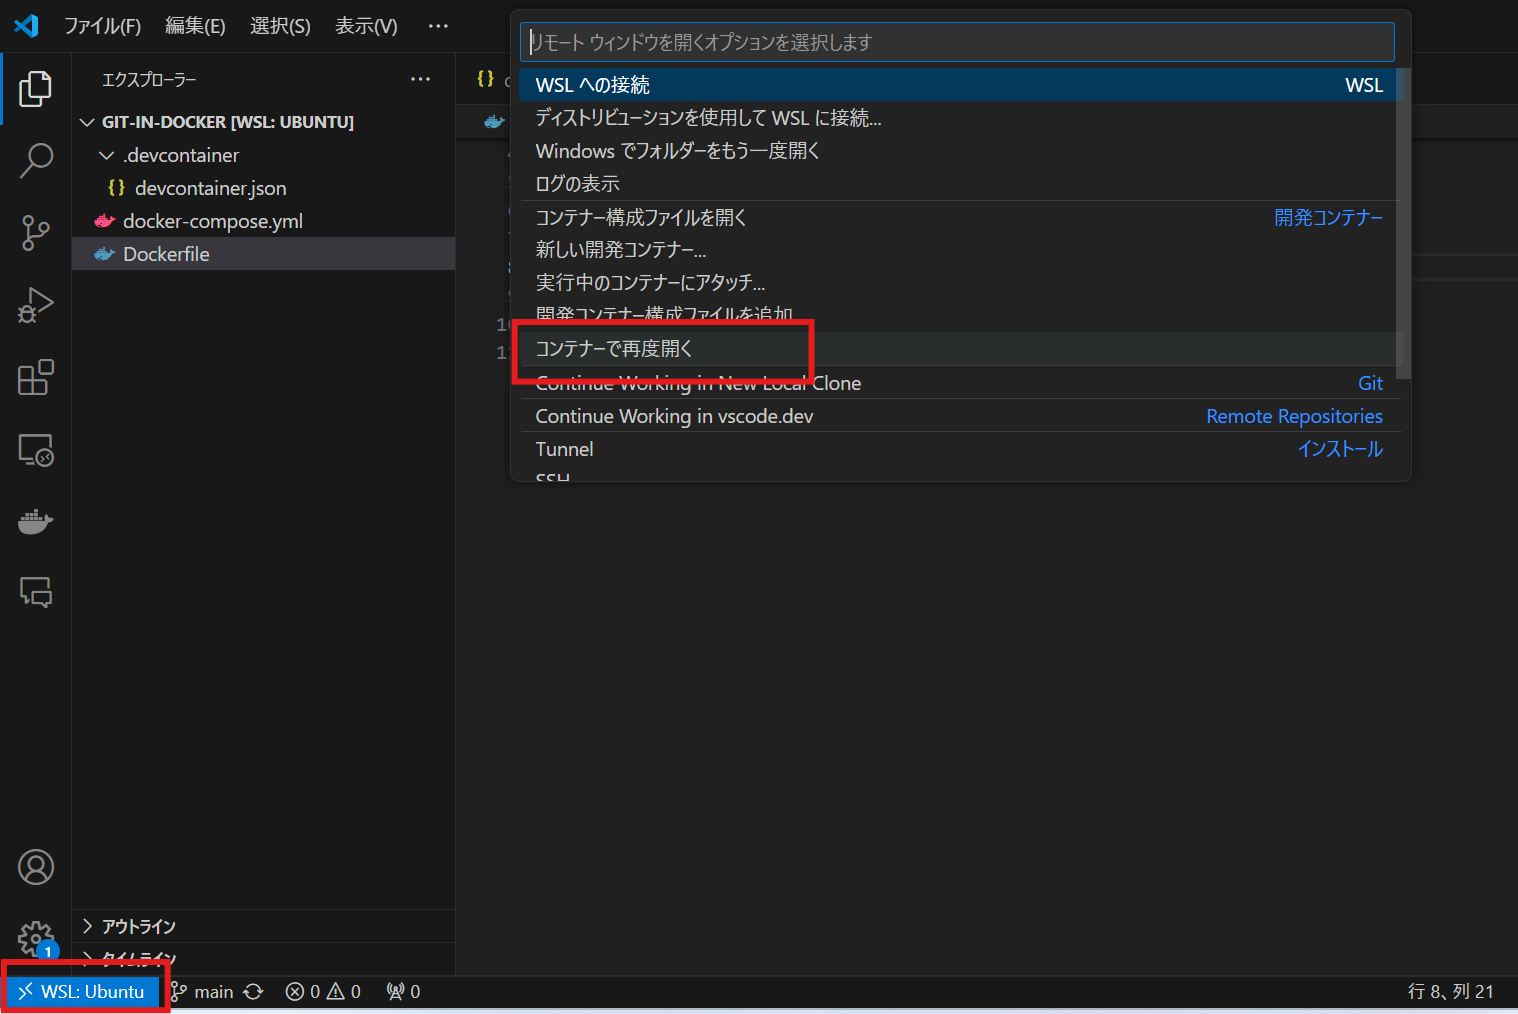Open the Run and Debug view icon

tap(35, 305)
